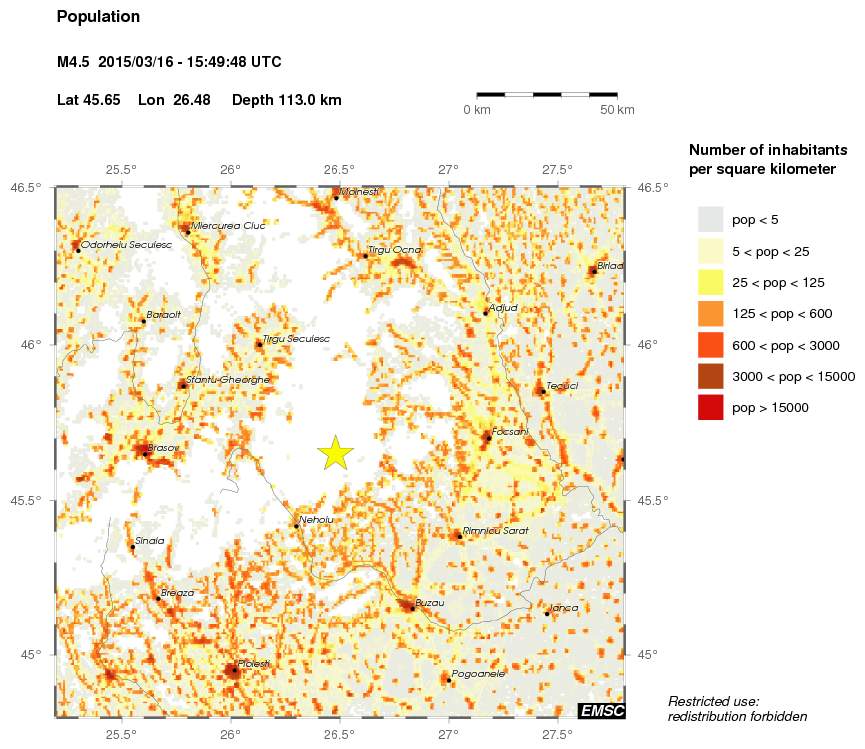Viewport: 865px width, 749px height.
Task: Click the yellow epicenter star marker
Action: click(x=336, y=453)
